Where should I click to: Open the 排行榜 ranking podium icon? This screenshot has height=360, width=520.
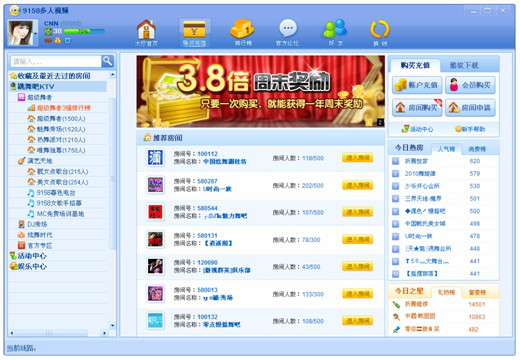(243, 33)
